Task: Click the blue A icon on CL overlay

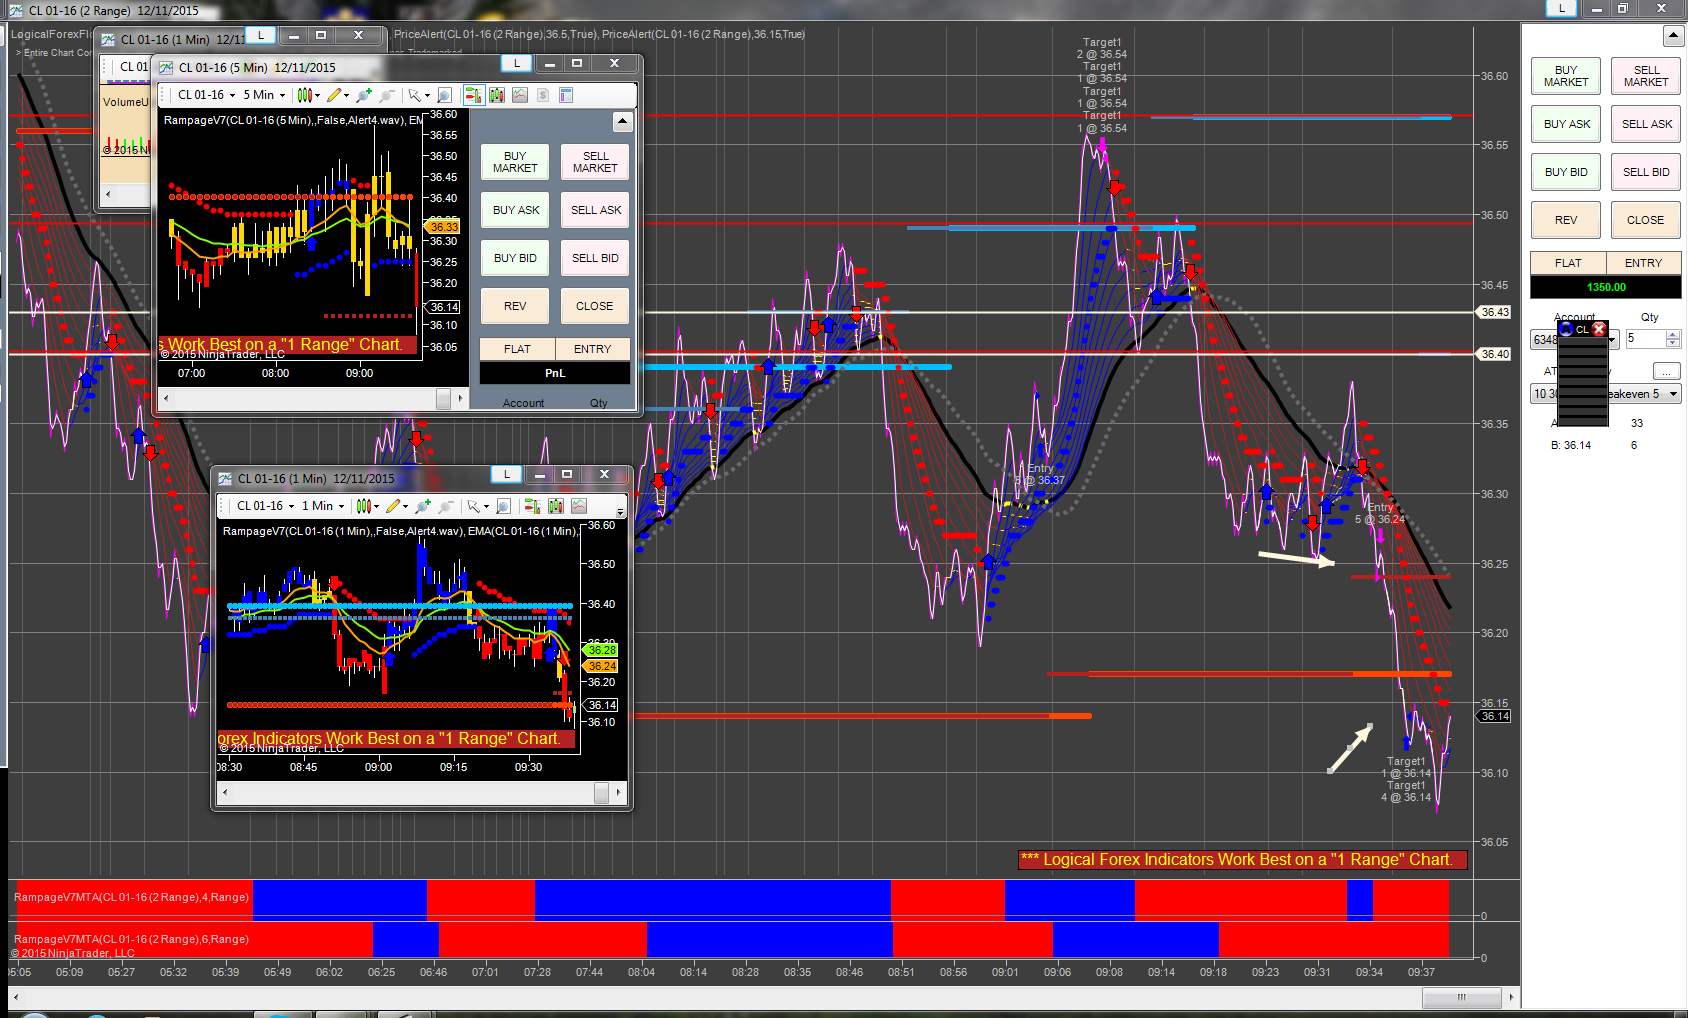Action: point(1566,329)
